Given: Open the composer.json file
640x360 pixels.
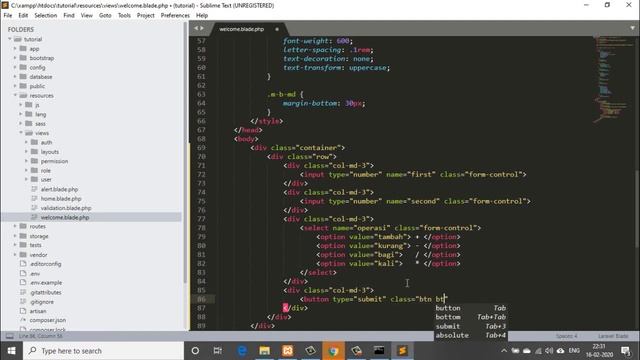Looking at the screenshot, I should pyautogui.click(x=47, y=320).
